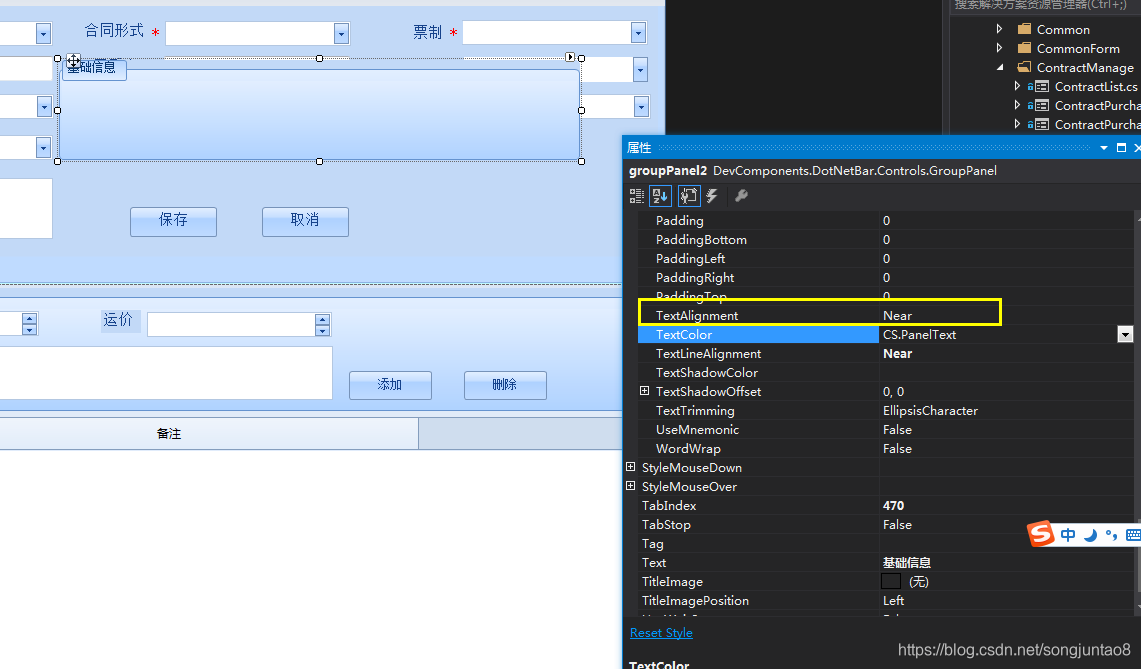Click the 保存 button
The height and width of the screenshot is (669, 1141).
click(x=173, y=221)
